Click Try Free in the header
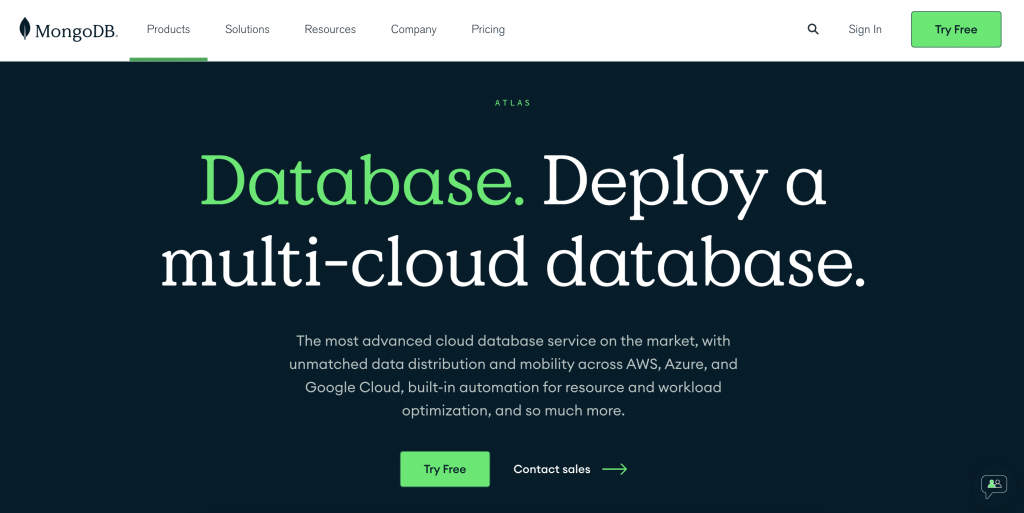Image resolution: width=1024 pixels, height=513 pixels. [x=956, y=29]
